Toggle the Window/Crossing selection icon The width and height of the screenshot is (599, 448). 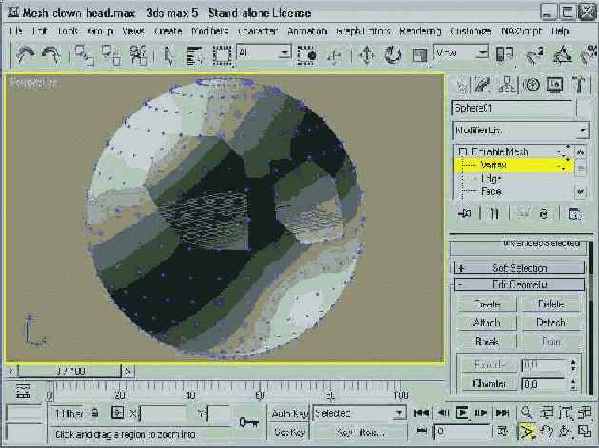306,55
